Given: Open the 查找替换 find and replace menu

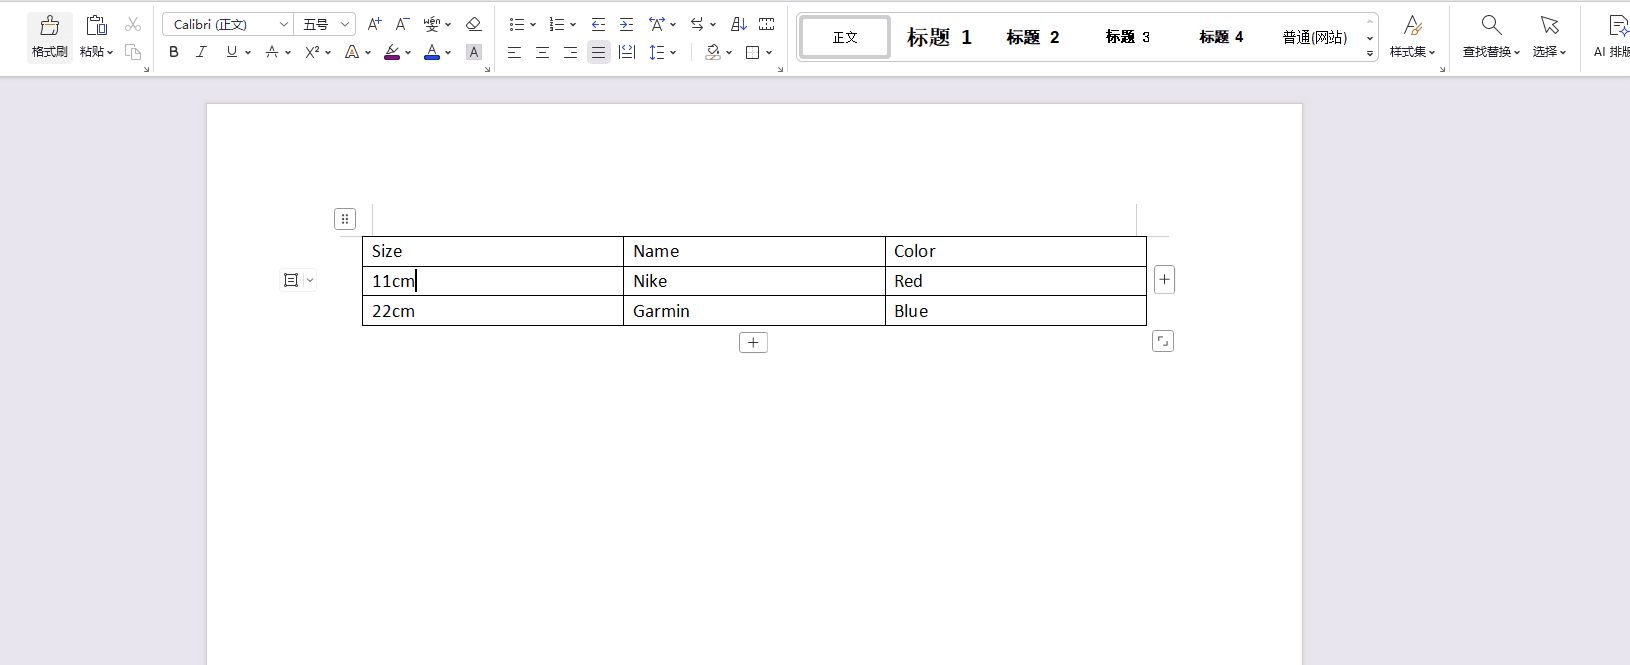Looking at the screenshot, I should point(1491,37).
